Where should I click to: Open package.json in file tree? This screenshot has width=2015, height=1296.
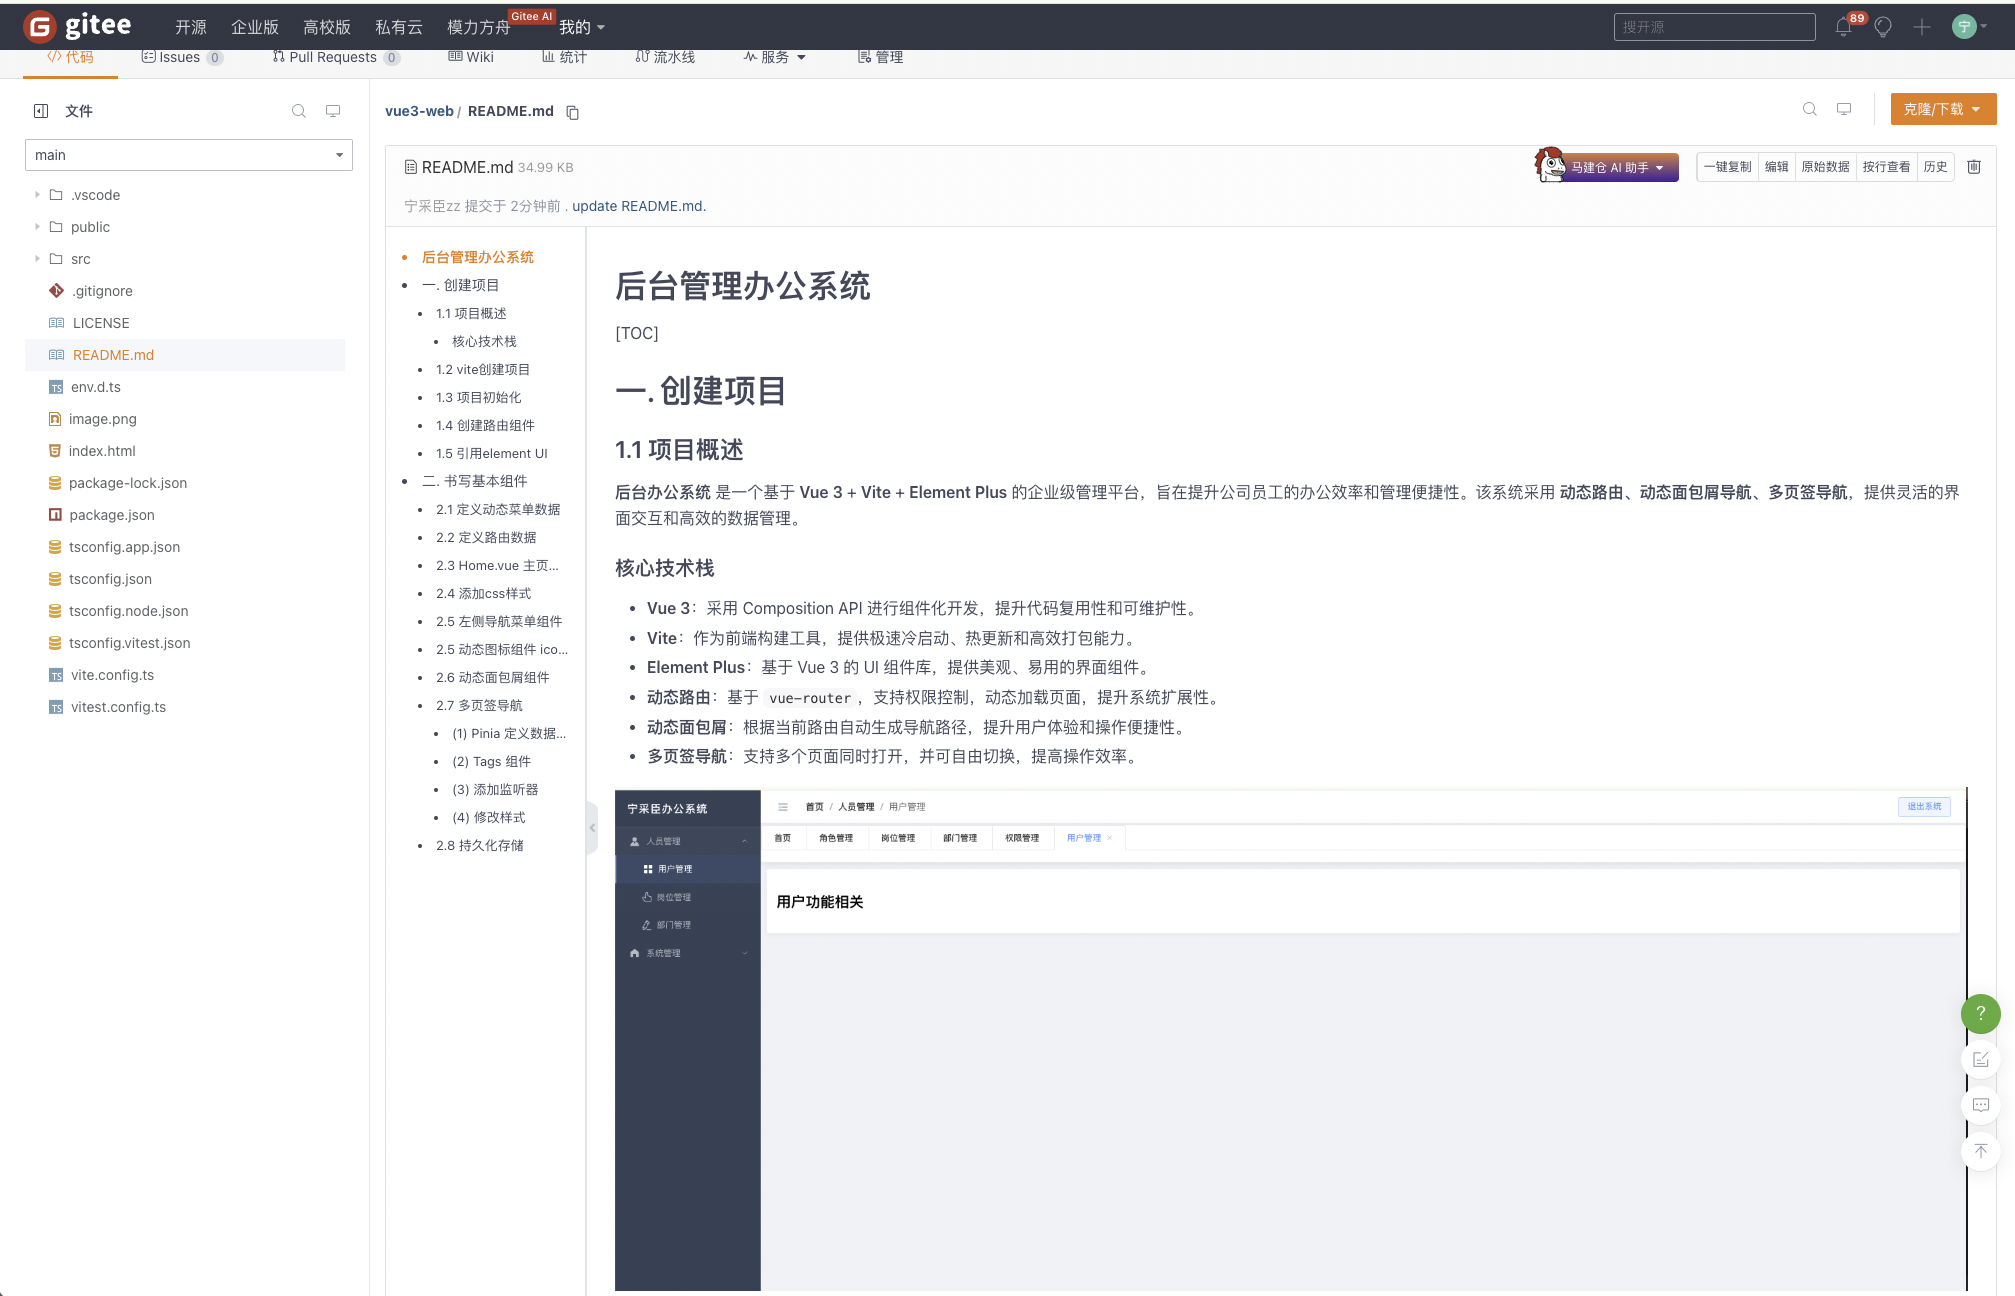[x=111, y=515]
